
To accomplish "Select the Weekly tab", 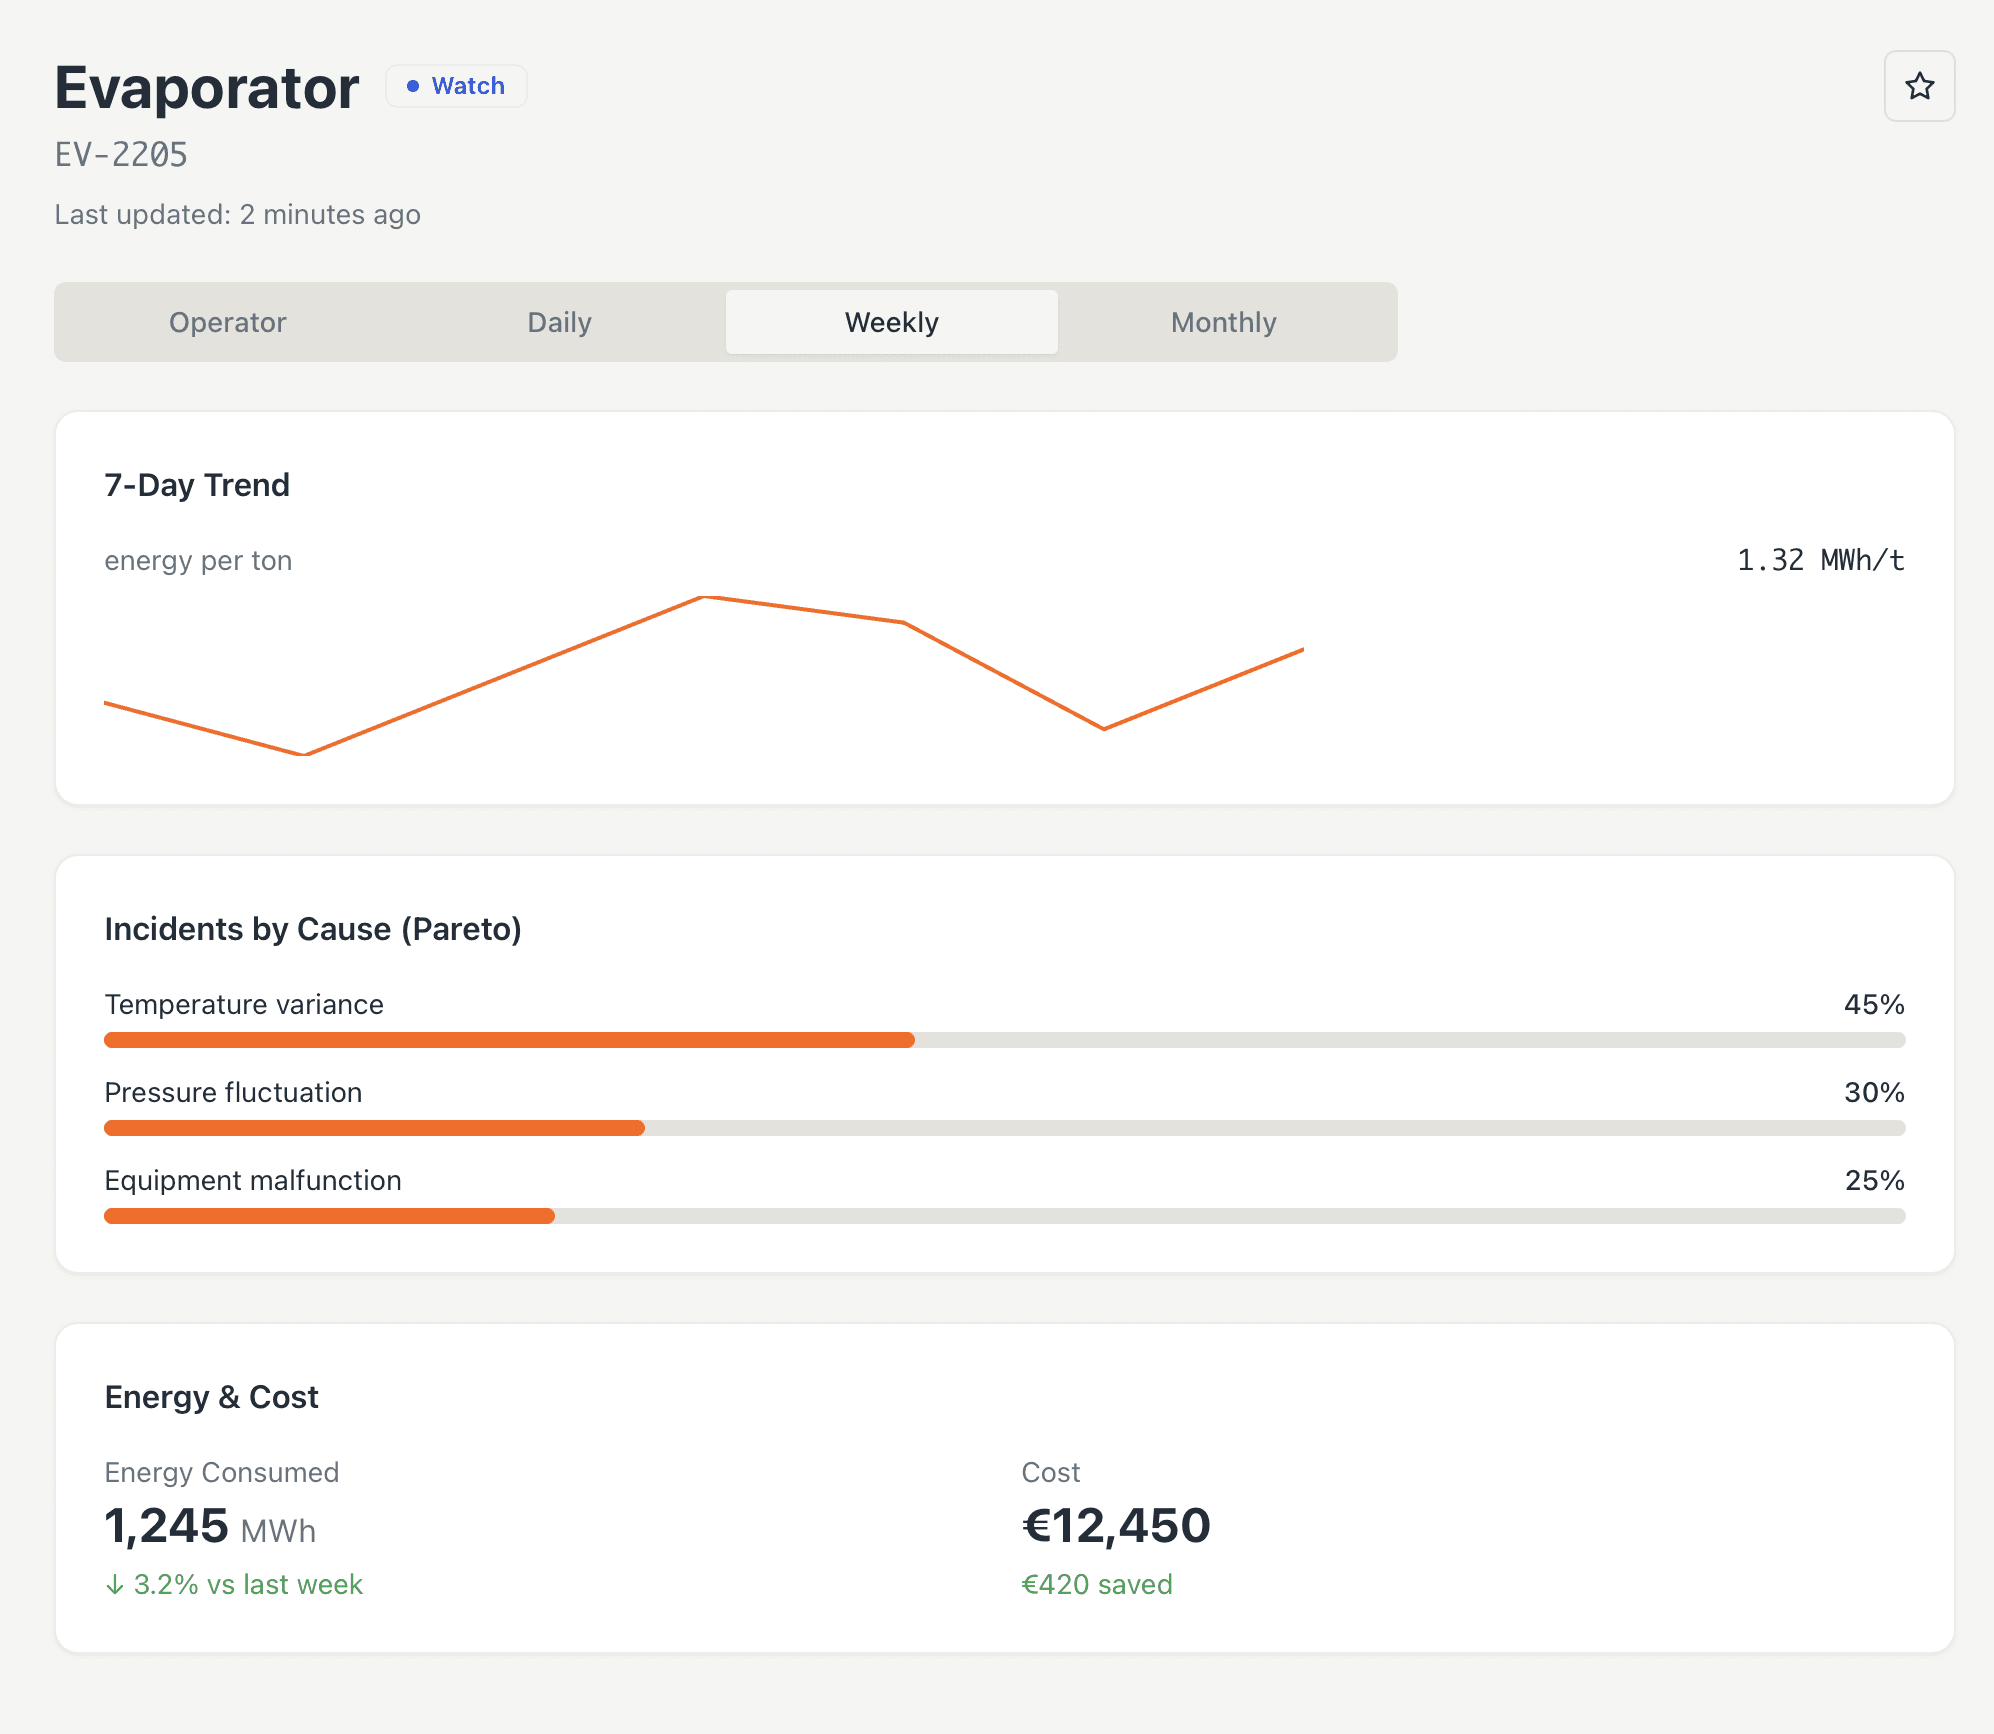I will coord(891,322).
